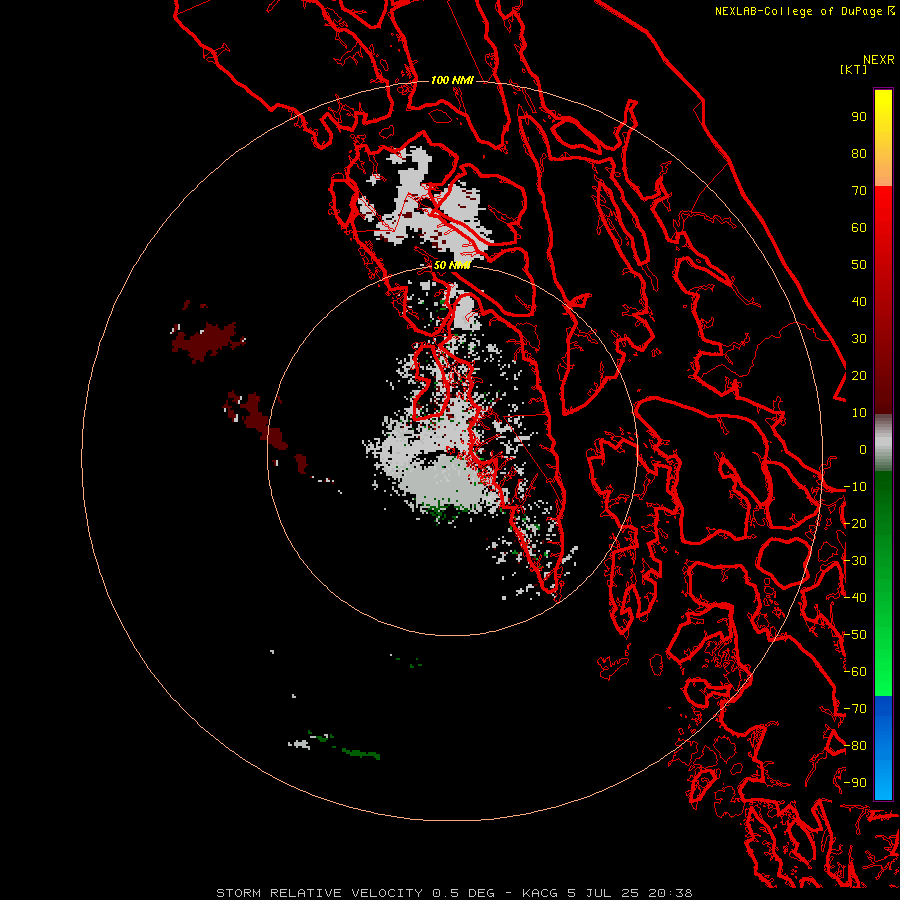
Task: Click the -70 value on the velocity scale
Action: pos(855,709)
